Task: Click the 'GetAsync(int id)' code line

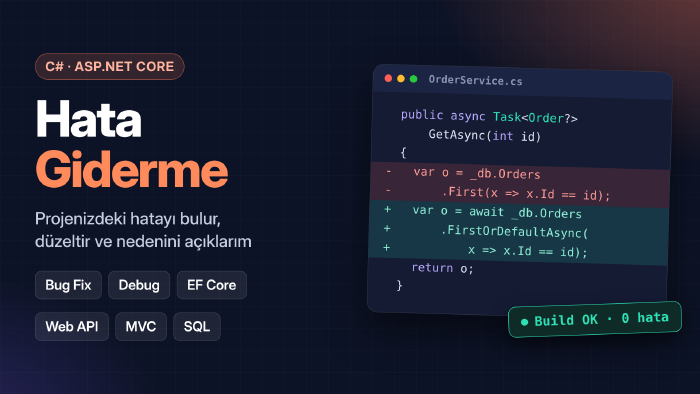Action: (x=485, y=135)
